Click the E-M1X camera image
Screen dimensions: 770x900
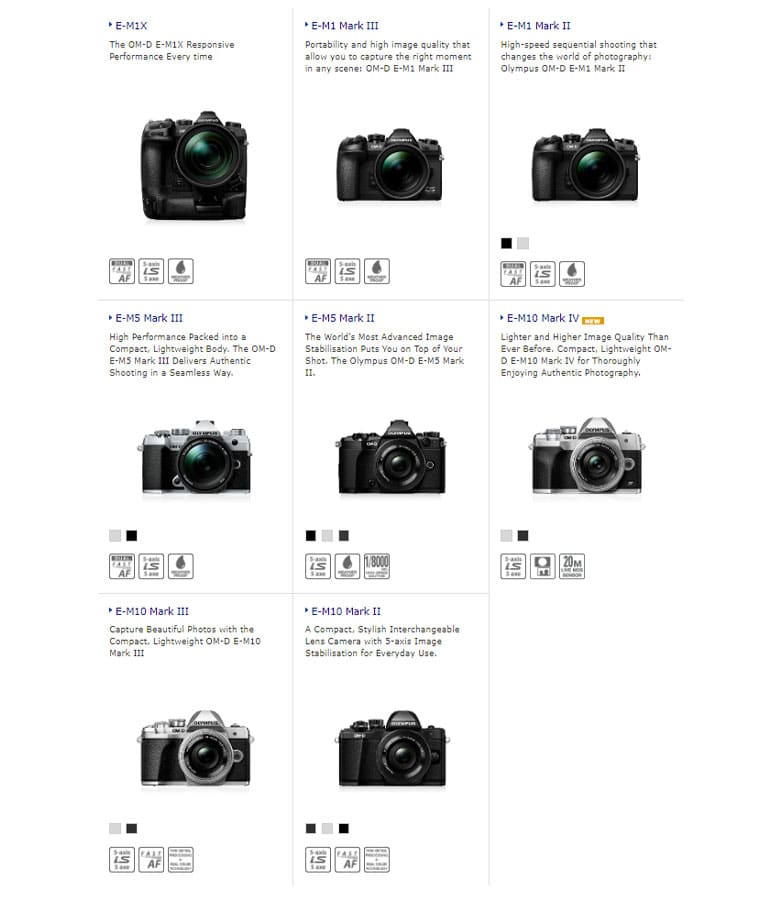tap(195, 165)
